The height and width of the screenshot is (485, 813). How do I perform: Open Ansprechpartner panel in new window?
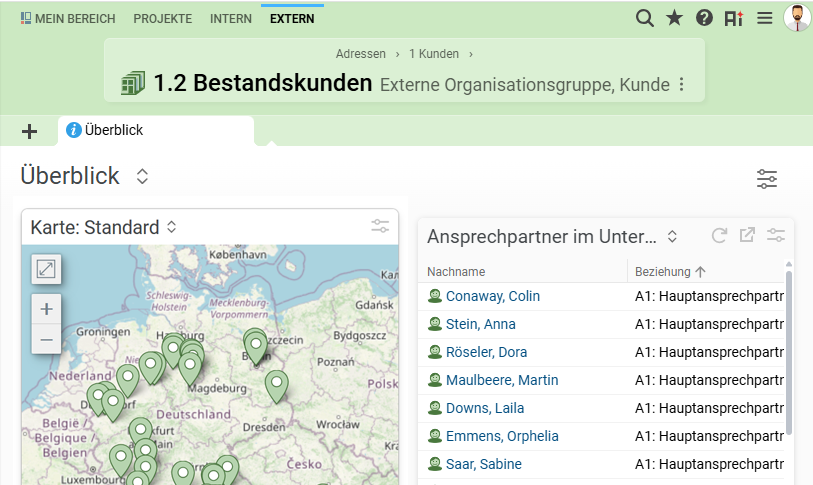[x=747, y=236]
